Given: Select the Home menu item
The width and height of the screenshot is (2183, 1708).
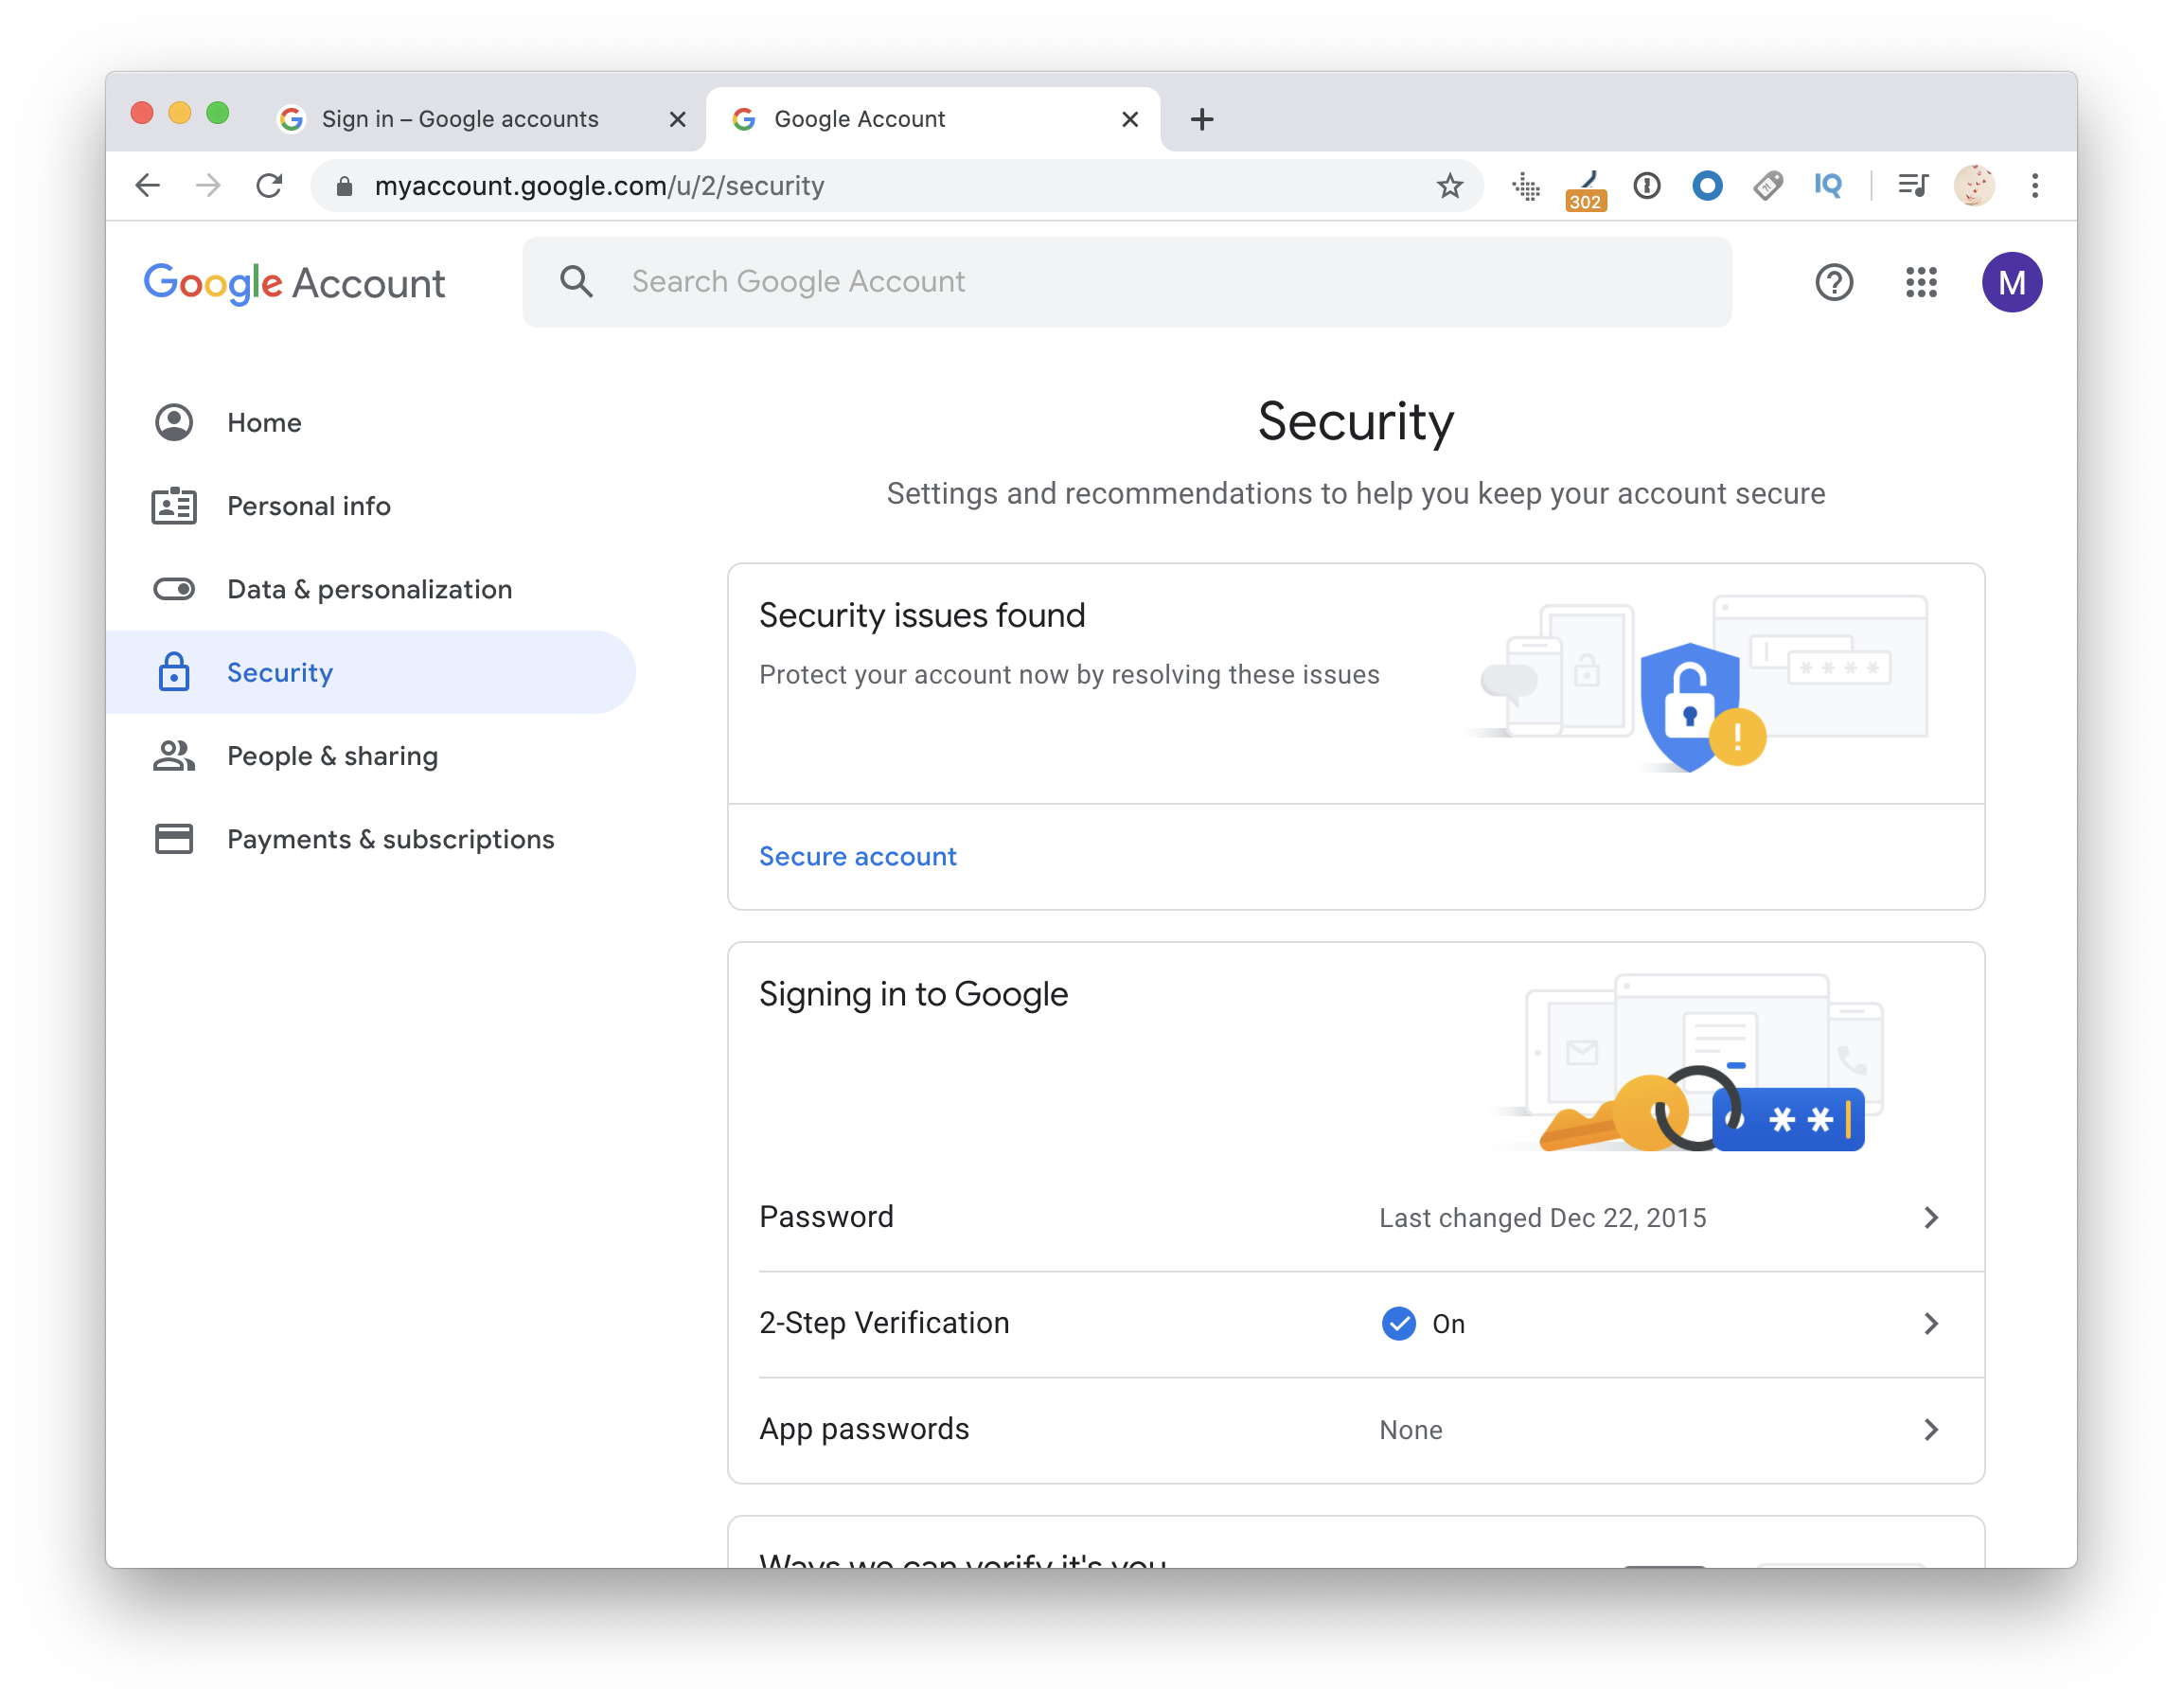Looking at the screenshot, I should pyautogui.click(x=264, y=421).
